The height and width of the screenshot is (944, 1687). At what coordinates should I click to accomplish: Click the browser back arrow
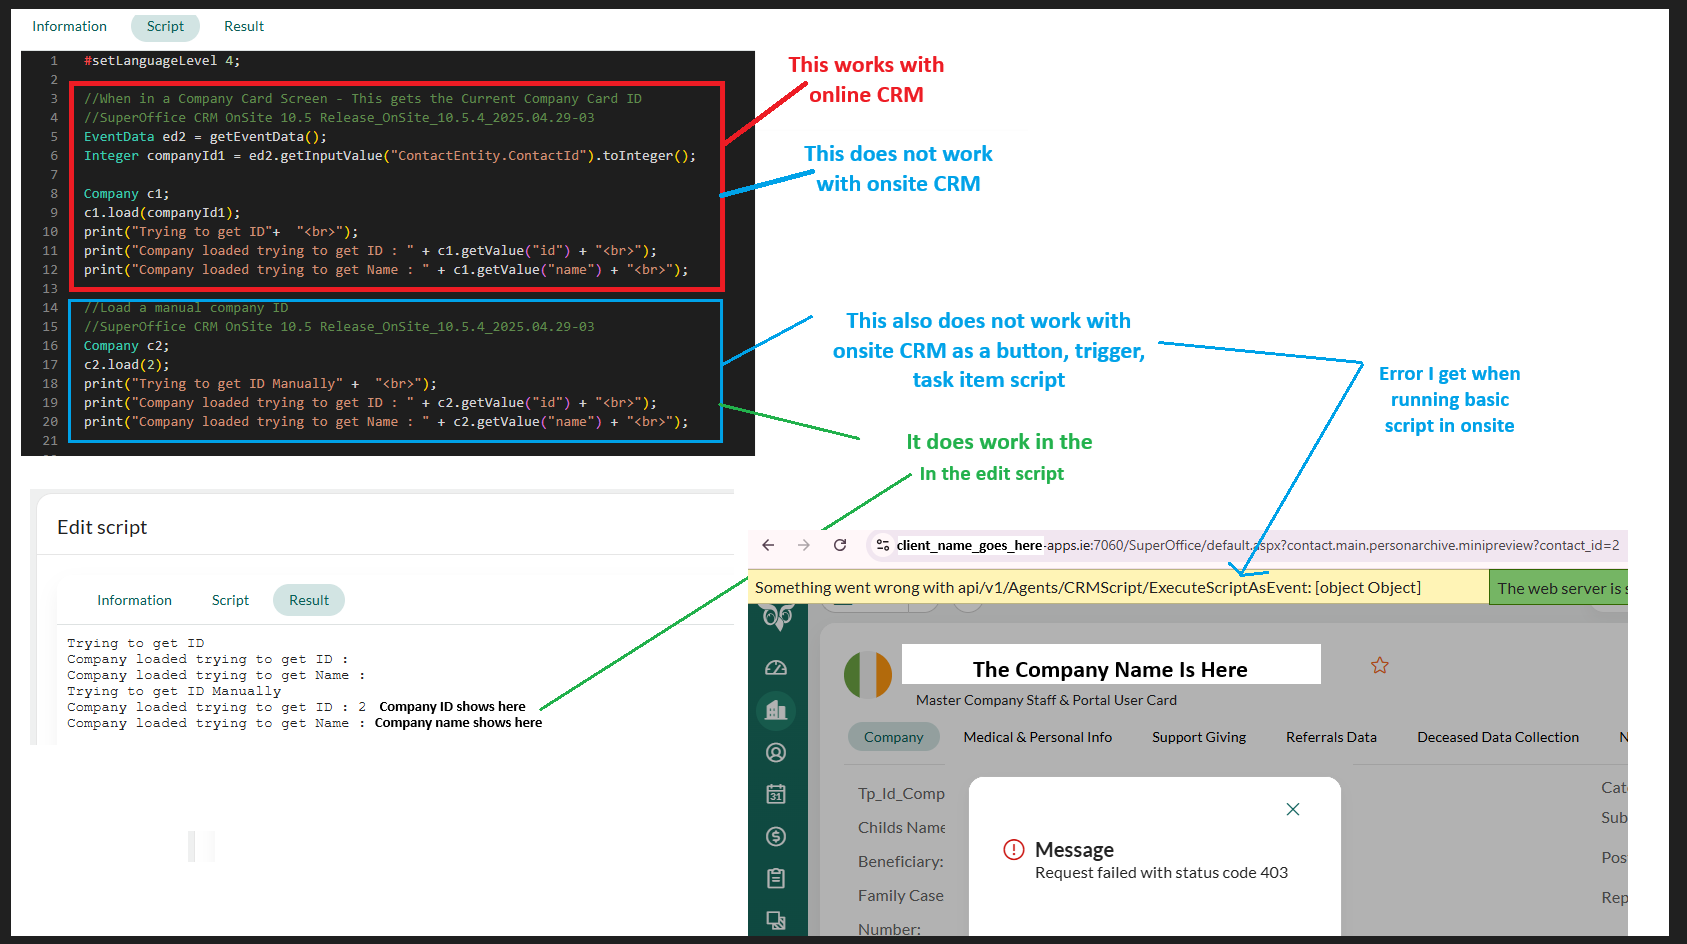coord(768,545)
